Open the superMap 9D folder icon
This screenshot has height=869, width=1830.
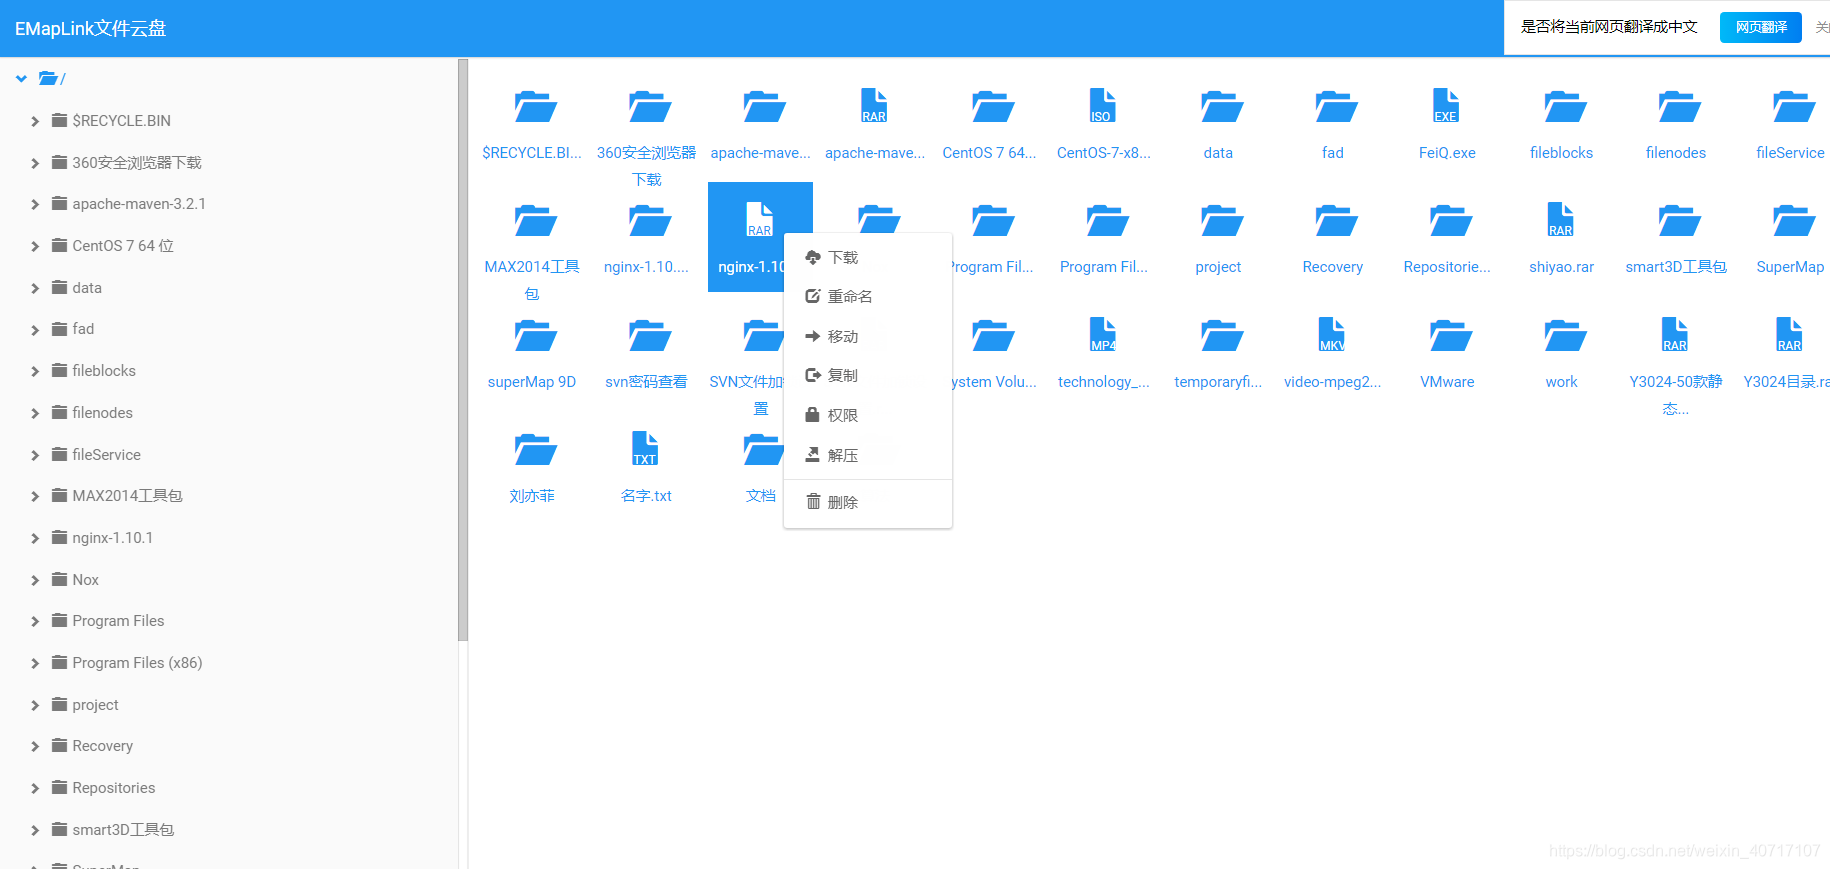(x=535, y=335)
